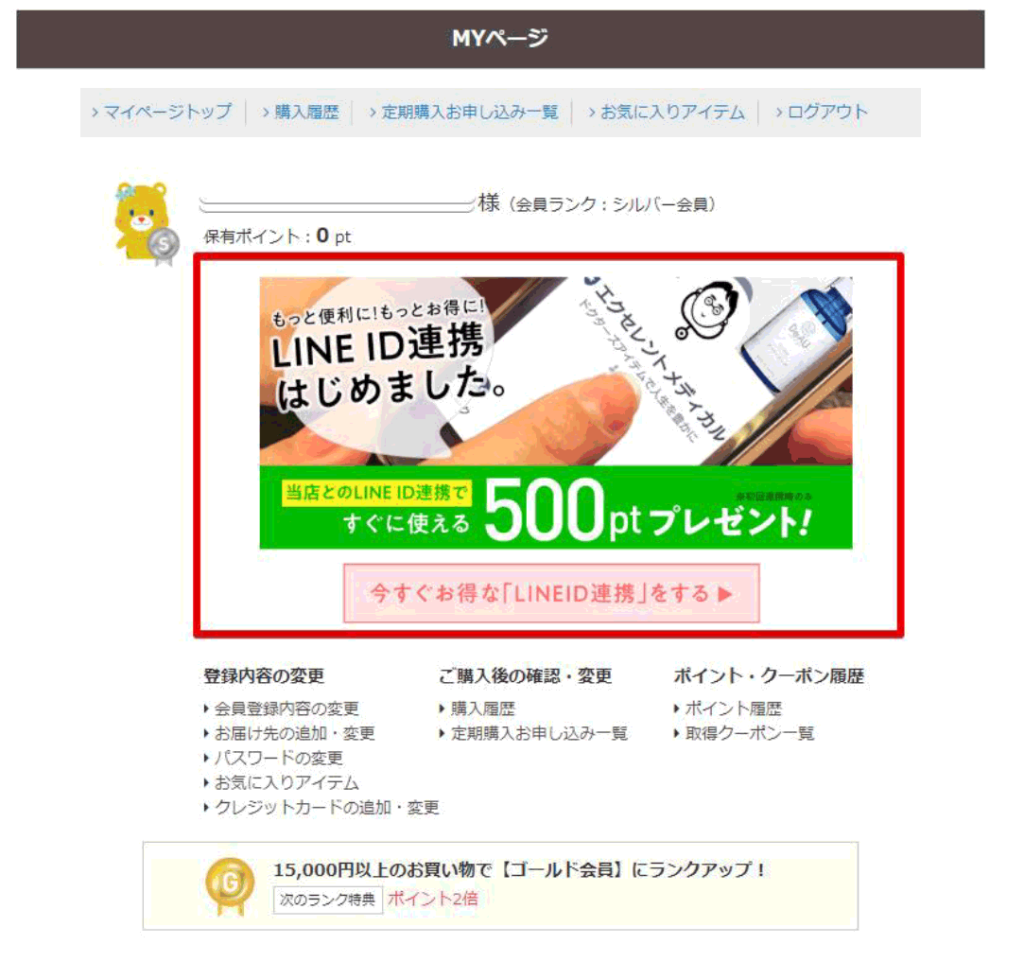Open the LINE ID連携 promotional banner image
The width and height of the screenshot is (1024, 962).
556,413
